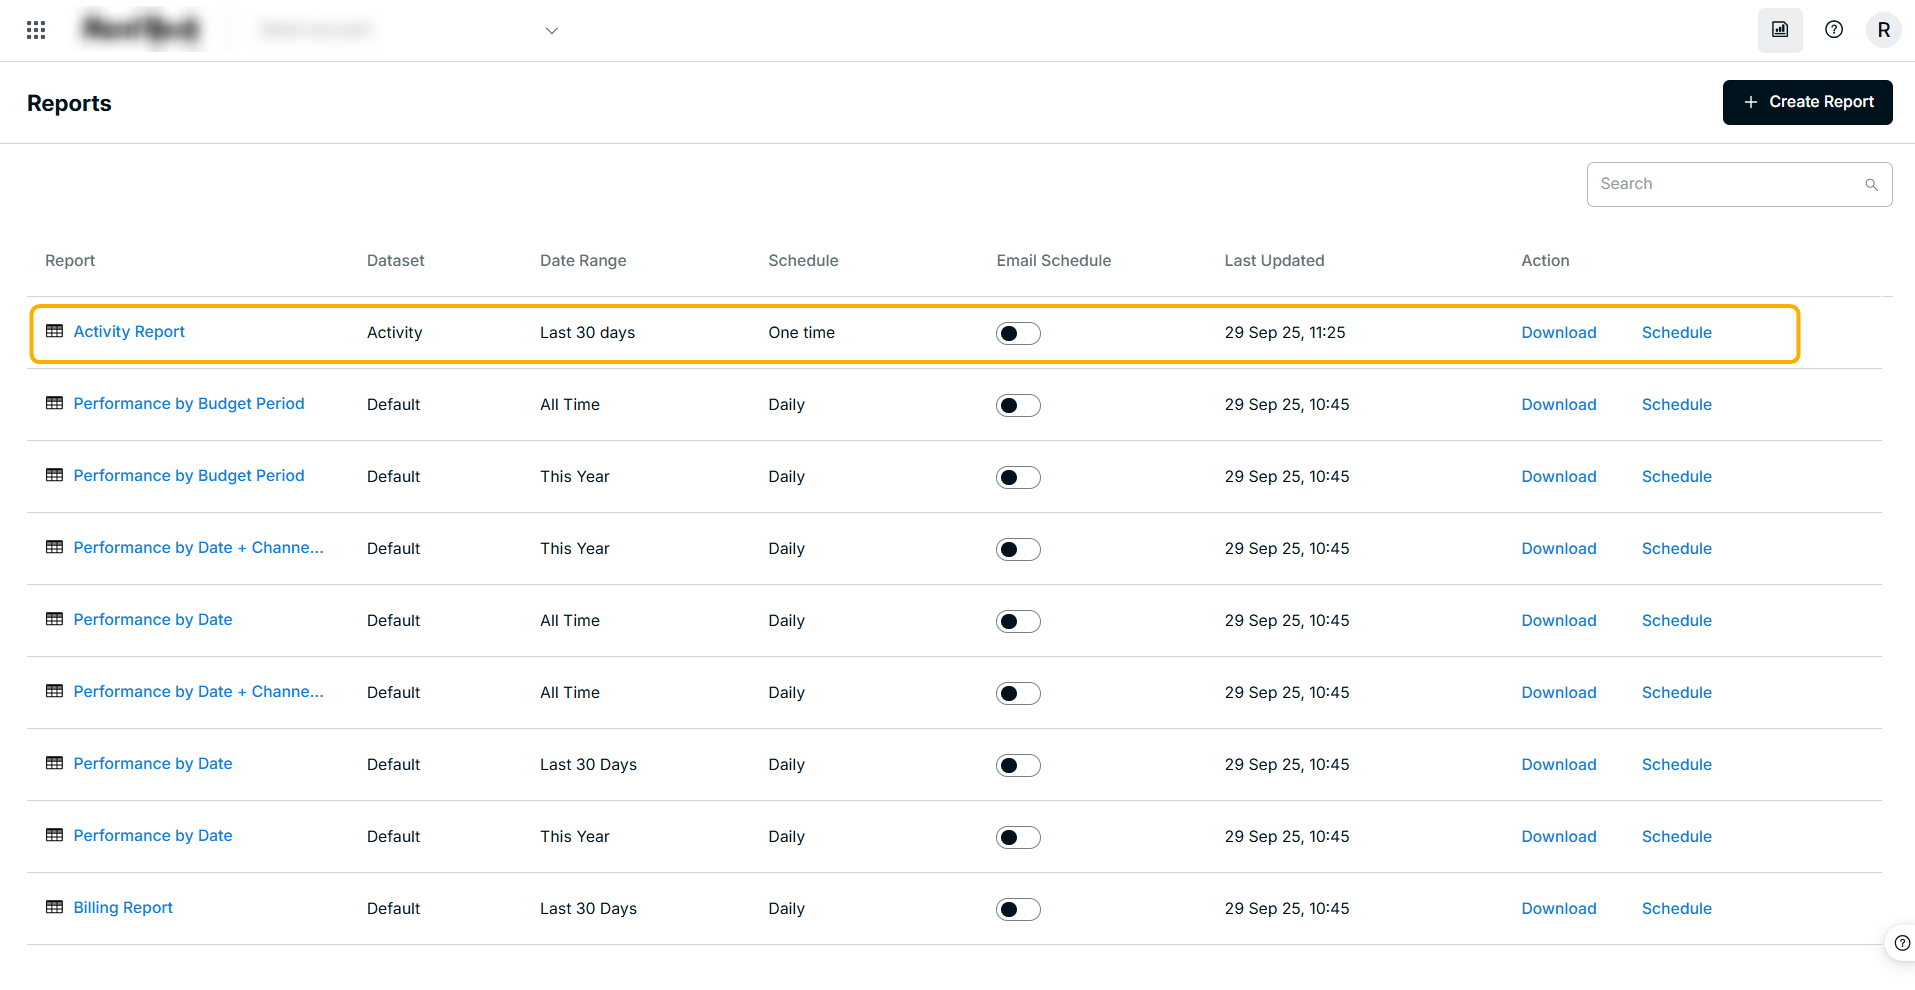Click table icon of This Year Budget Period report
The width and height of the screenshot is (1915, 990).
coord(55,475)
